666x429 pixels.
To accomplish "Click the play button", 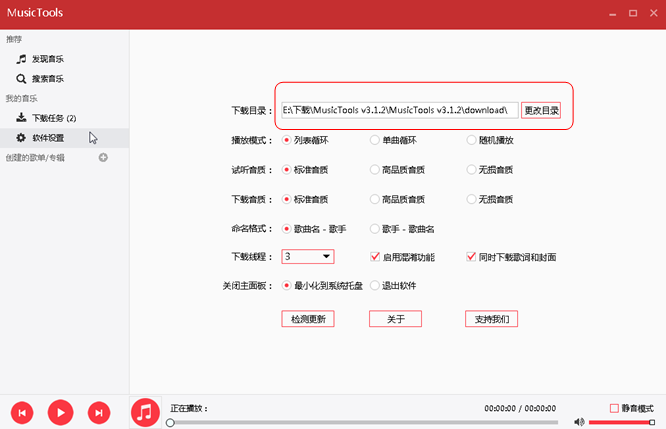I will (x=60, y=412).
